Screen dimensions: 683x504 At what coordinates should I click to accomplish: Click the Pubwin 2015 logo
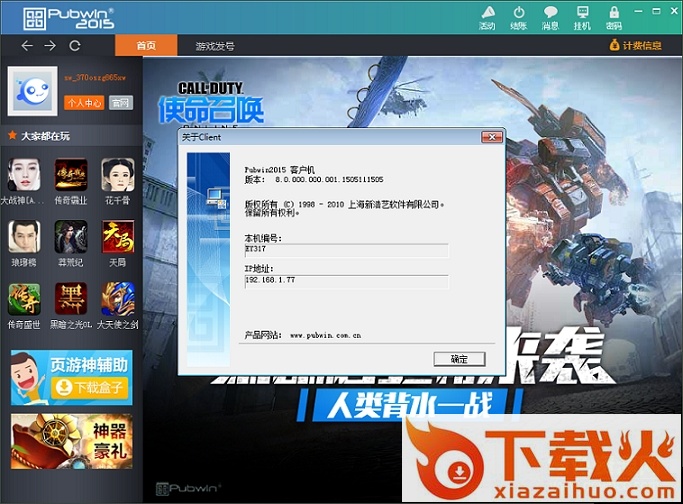coord(69,18)
